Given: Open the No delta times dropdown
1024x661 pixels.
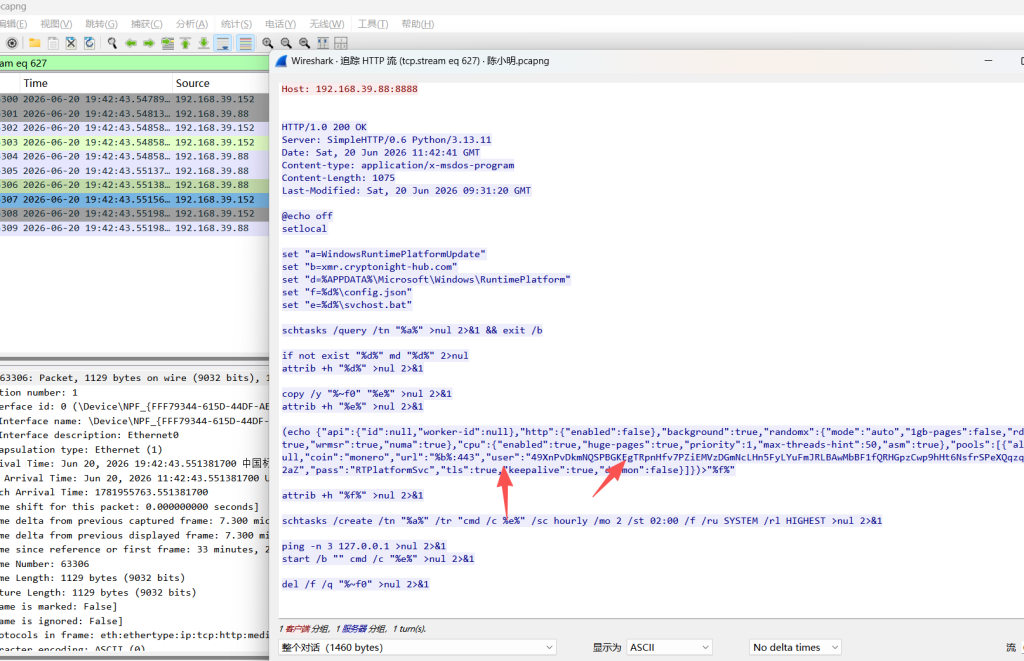Looking at the screenshot, I should (795, 647).
